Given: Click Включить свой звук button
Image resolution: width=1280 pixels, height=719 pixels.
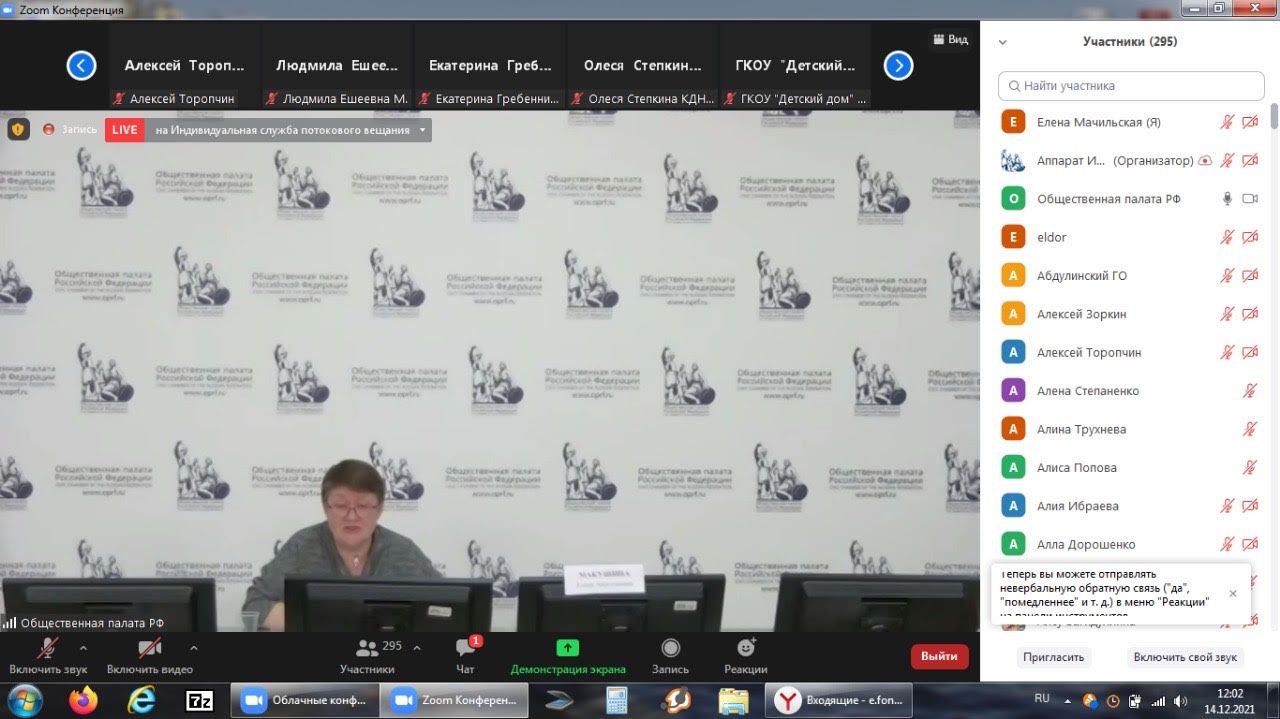Looking at the screenshot, I should tap(1185, 657).
